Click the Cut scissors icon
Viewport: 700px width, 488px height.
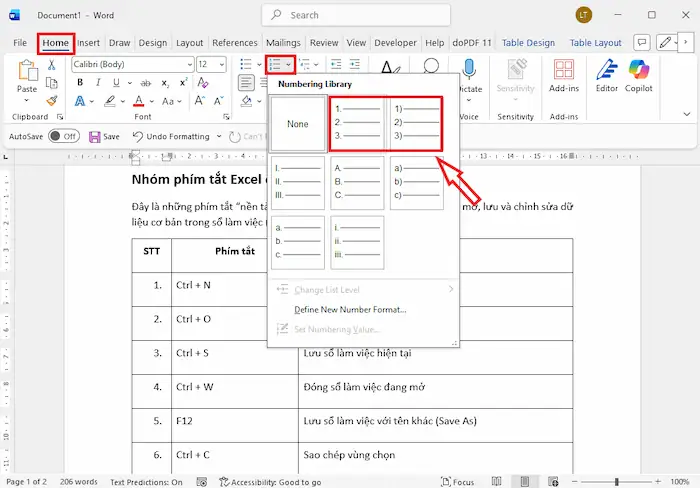(52, 64)
